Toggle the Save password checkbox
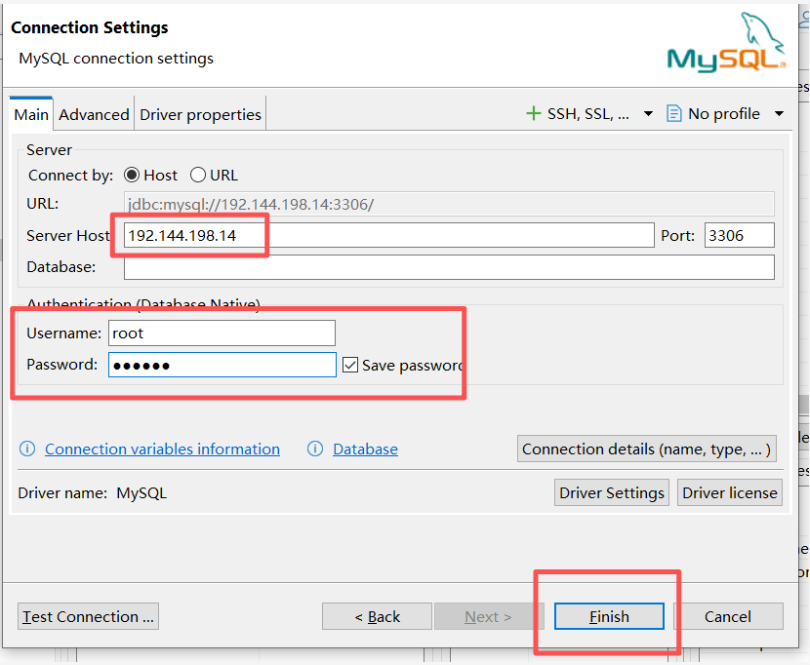The image size is (810, 665). coord(350,365)
